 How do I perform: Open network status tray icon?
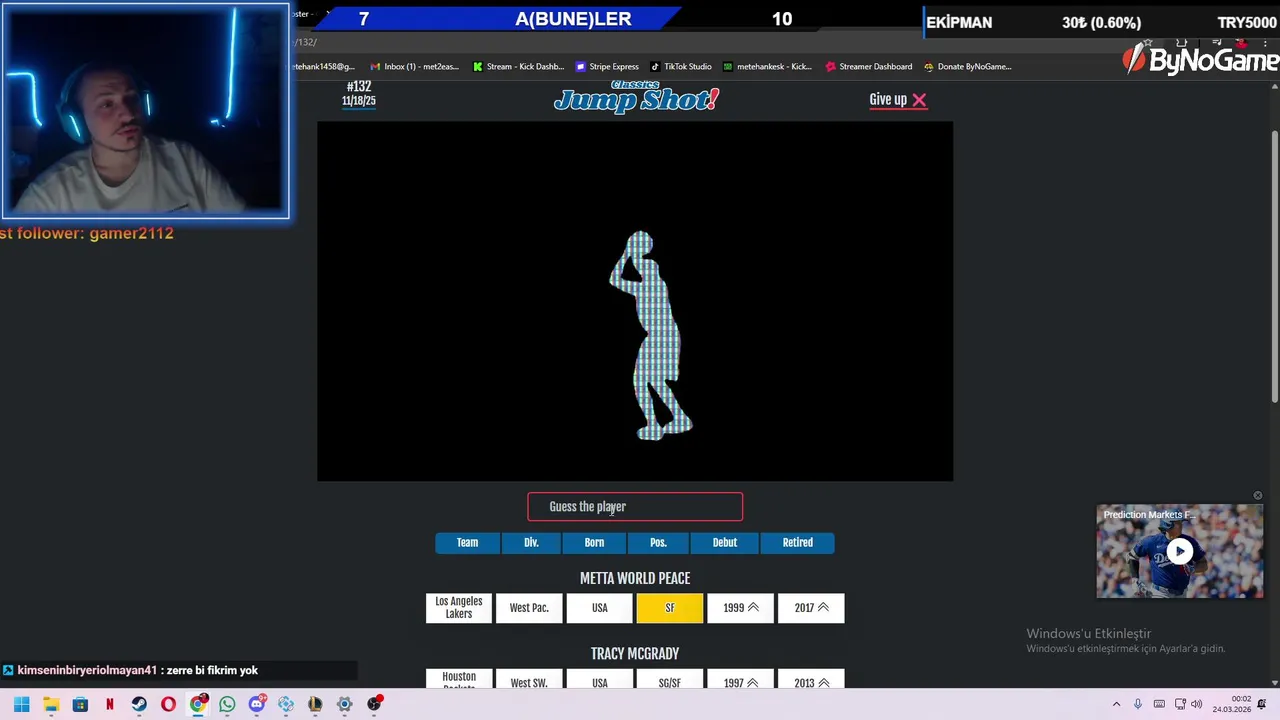[1180, 704]
